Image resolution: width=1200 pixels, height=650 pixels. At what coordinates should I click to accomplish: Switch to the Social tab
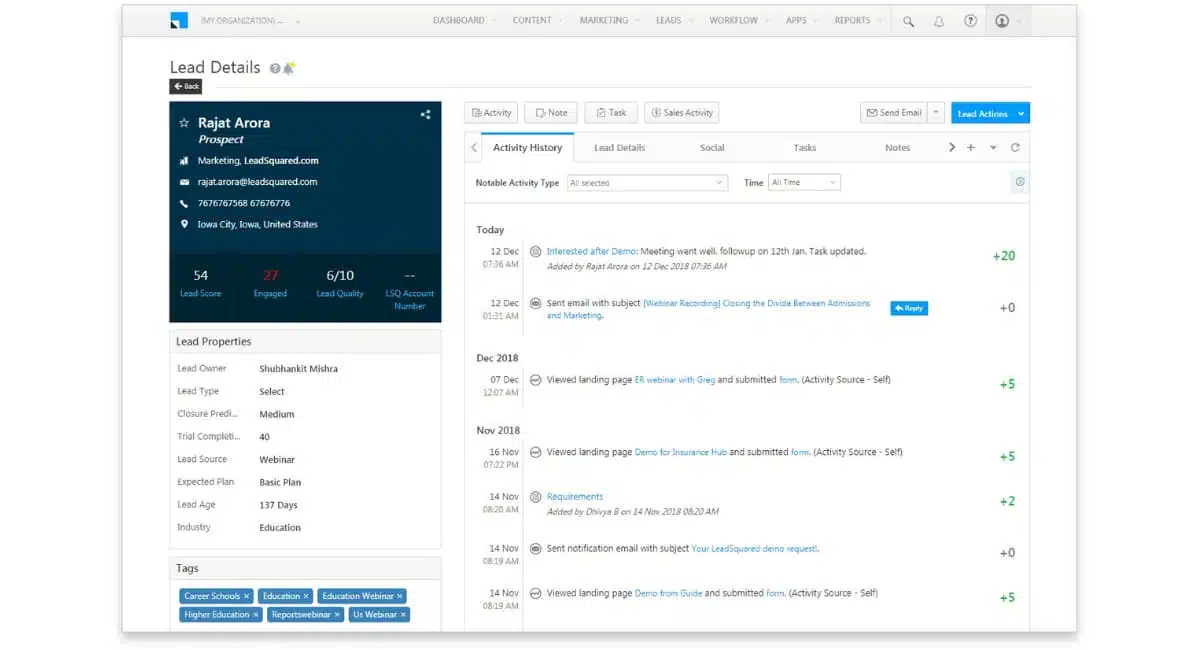coord(712,148)
